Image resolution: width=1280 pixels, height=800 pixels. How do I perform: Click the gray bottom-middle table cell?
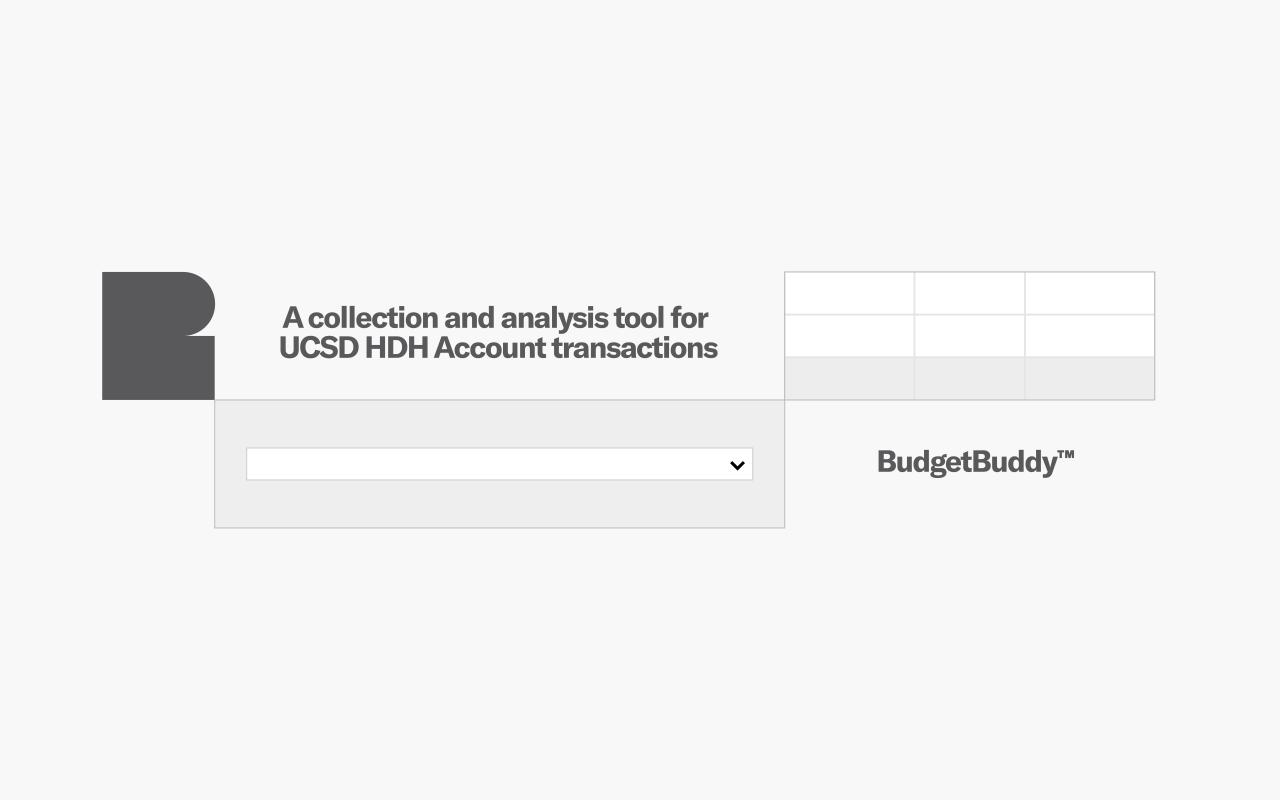(969, 378)
